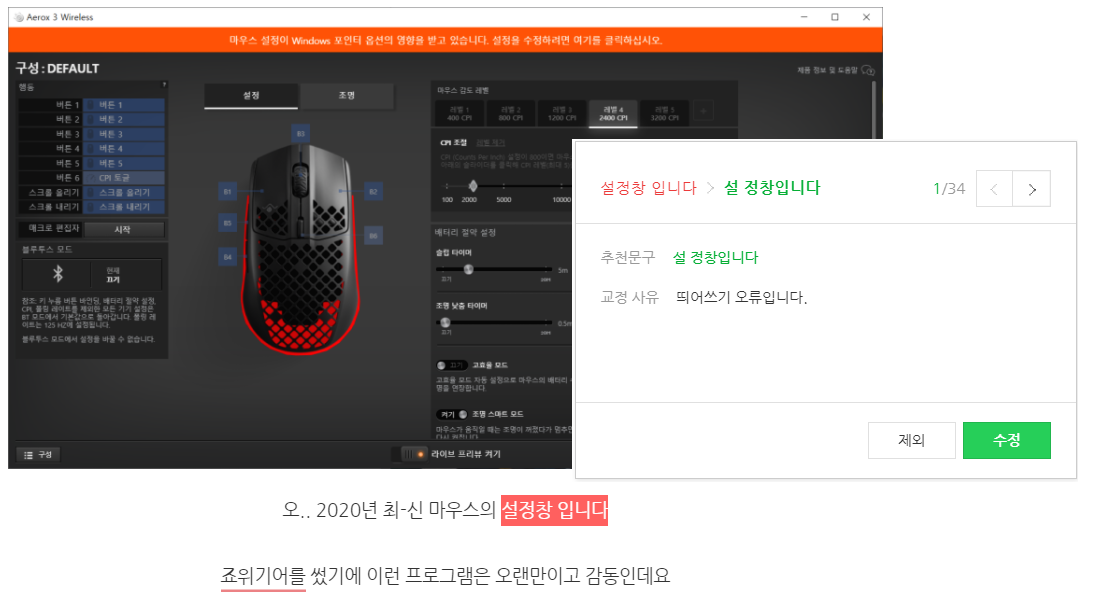Switch to the 조명 tab

[347, 96]
